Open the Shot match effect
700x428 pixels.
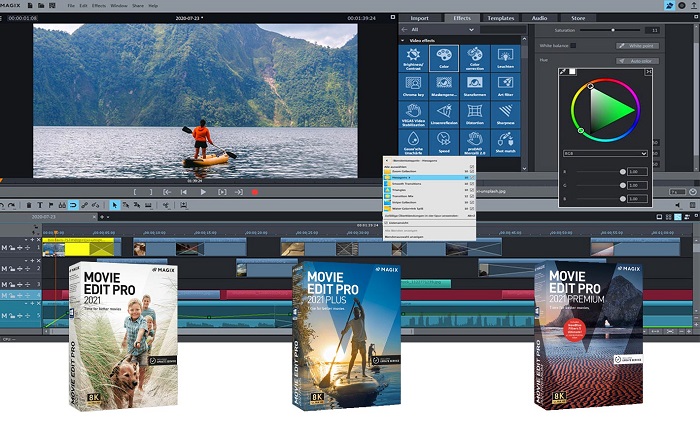tap(505, 142)
